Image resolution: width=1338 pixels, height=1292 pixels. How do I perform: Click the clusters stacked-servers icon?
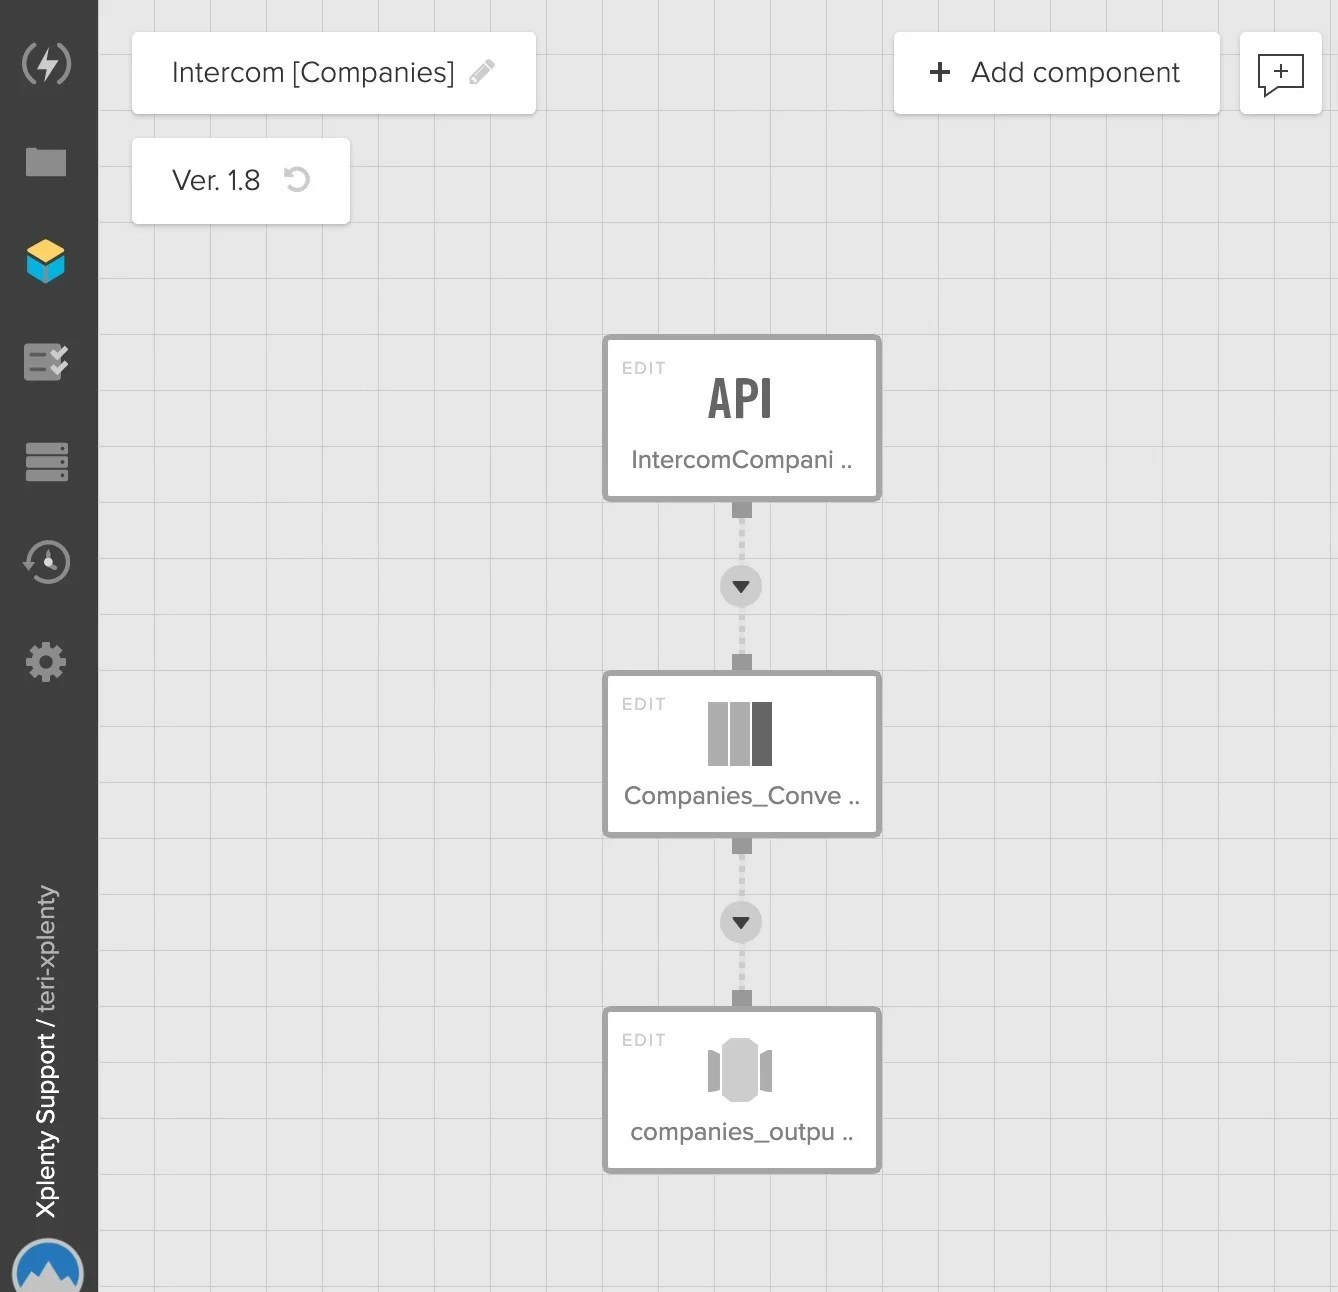point(46,461)
